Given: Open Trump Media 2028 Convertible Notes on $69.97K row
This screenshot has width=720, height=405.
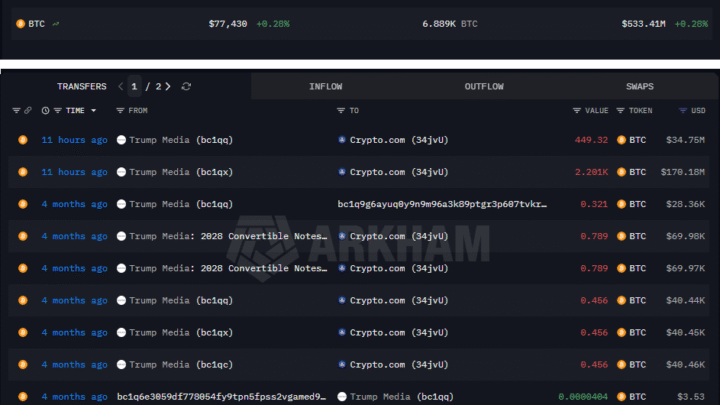Looking at the screenshot, I should click(228, 268).
